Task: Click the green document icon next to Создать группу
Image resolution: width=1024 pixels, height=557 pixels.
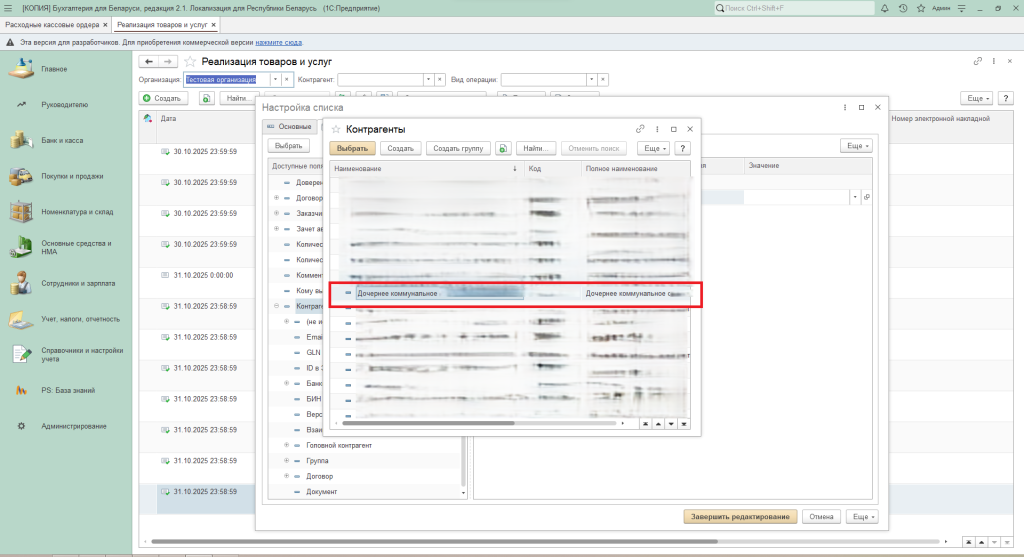Action: pos(504,148)
